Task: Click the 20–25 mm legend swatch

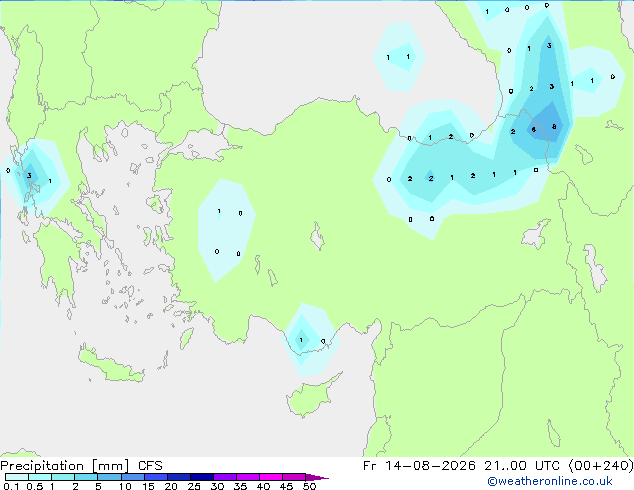Action: (x=179, y=477)
